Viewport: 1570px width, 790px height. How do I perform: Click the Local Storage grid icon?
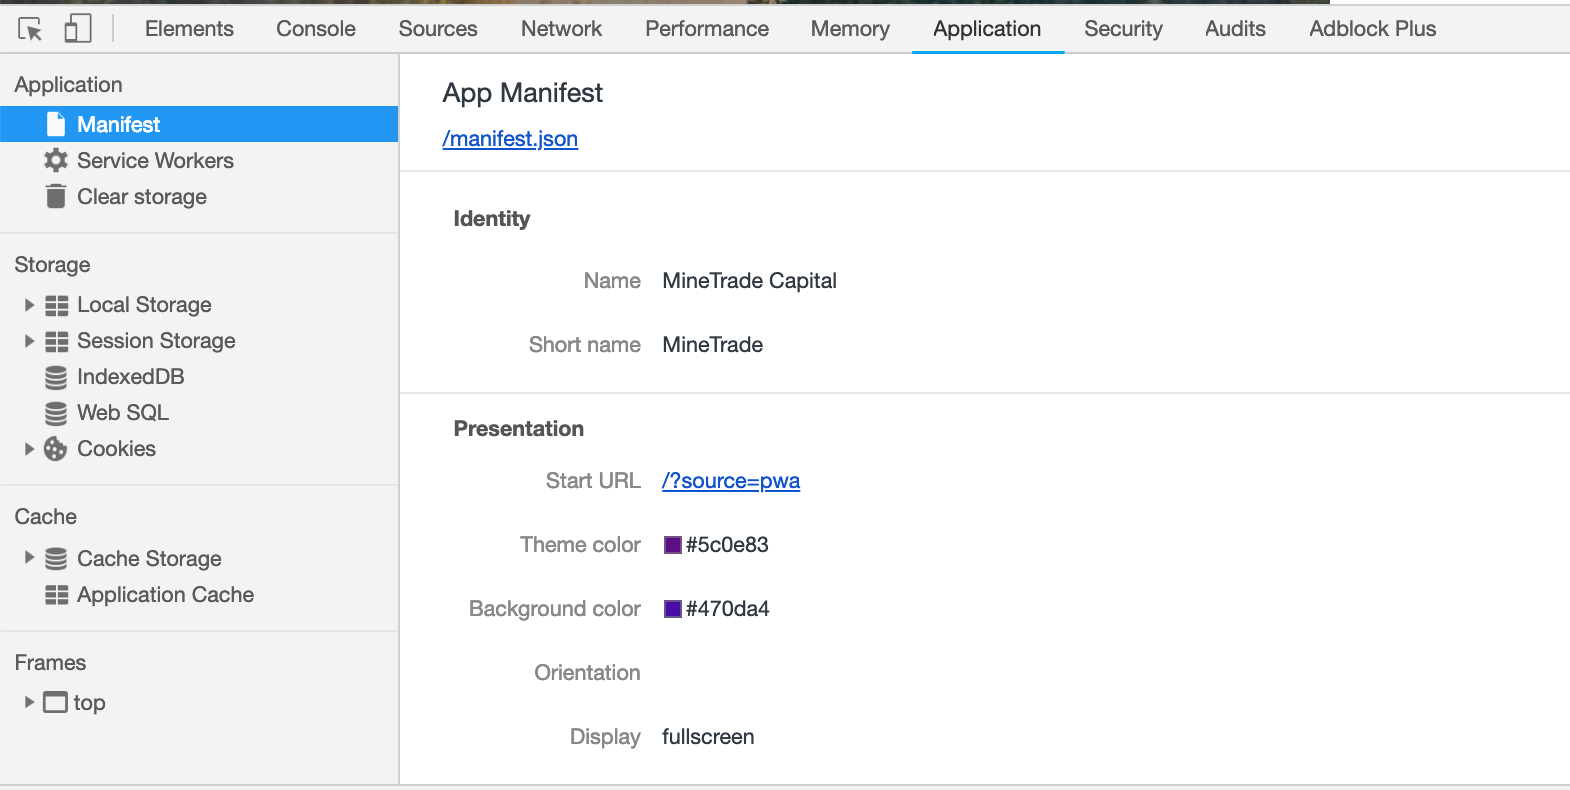(57, 305)
